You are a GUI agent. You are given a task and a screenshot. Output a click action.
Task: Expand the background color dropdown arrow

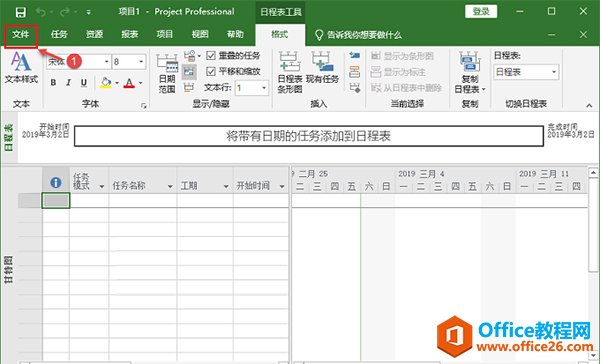point(117,83)
